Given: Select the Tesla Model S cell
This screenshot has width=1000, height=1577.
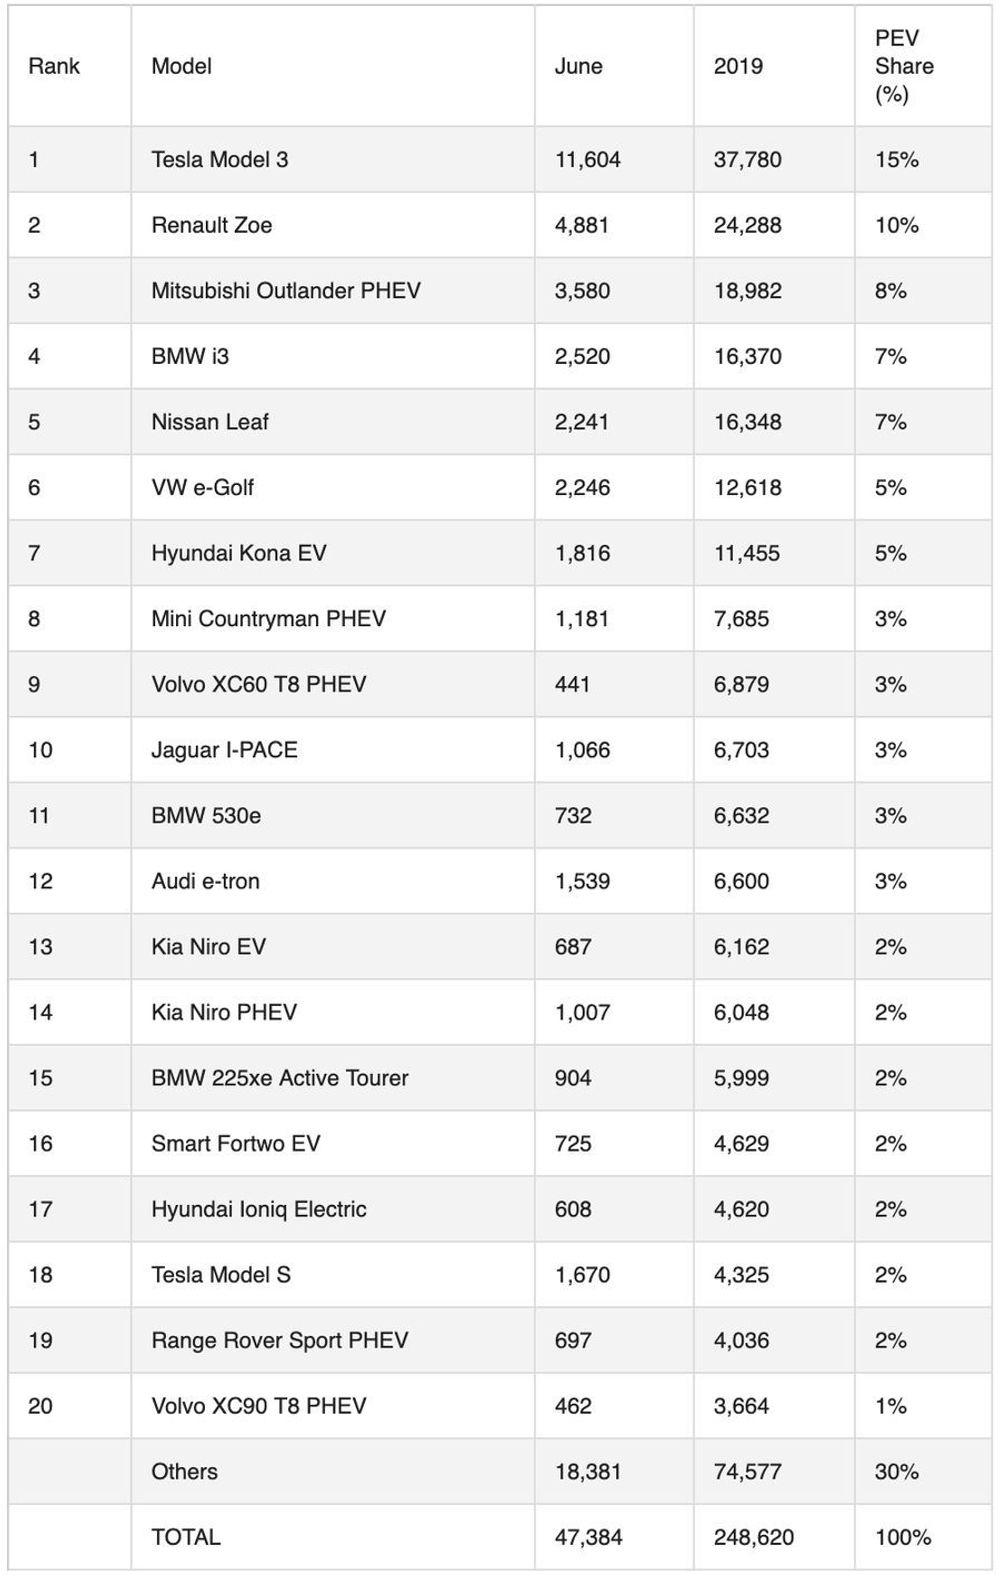Looking at the screenshot, I should pyautogui.click(x=221, y=1275).
